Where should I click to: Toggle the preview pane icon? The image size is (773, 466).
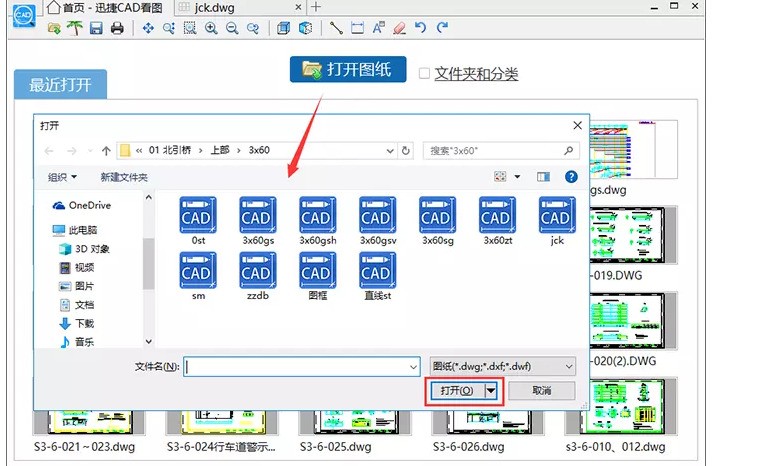pos(543,177)
